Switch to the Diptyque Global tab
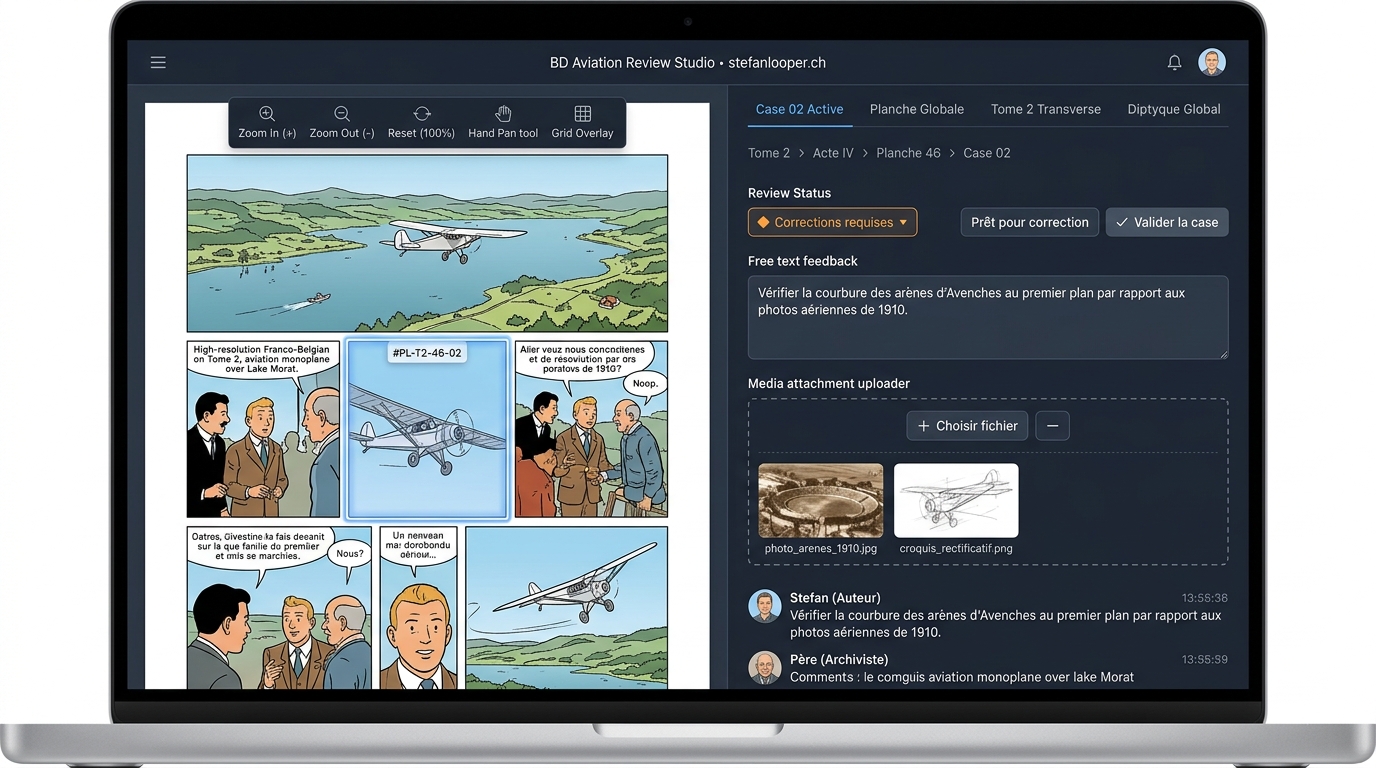The image size is (1376, 768). click(x=1174, y=109)
